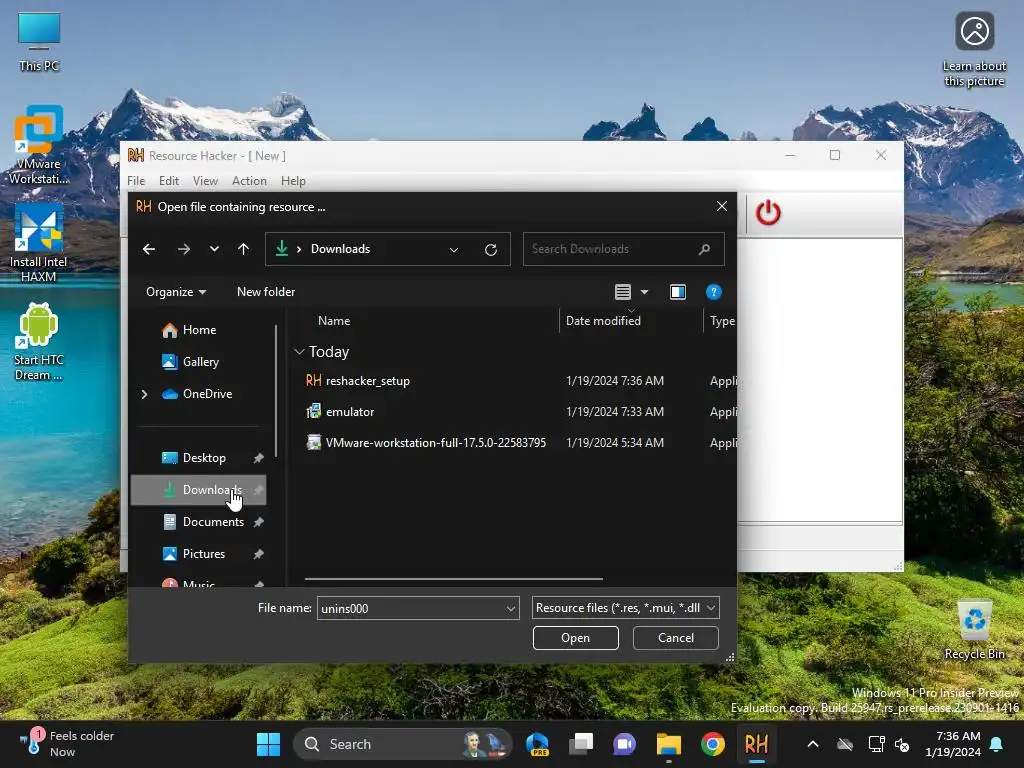Viewport: 1024px width, 768px height.
Task: Open view options dropdown arrow
Action: [x=645, y=292]
